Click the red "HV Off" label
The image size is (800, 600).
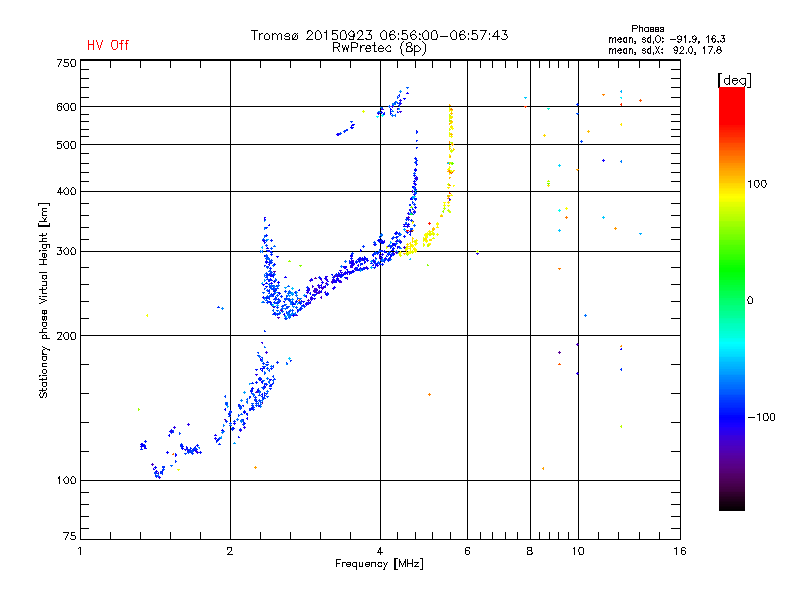pos(108,45)
